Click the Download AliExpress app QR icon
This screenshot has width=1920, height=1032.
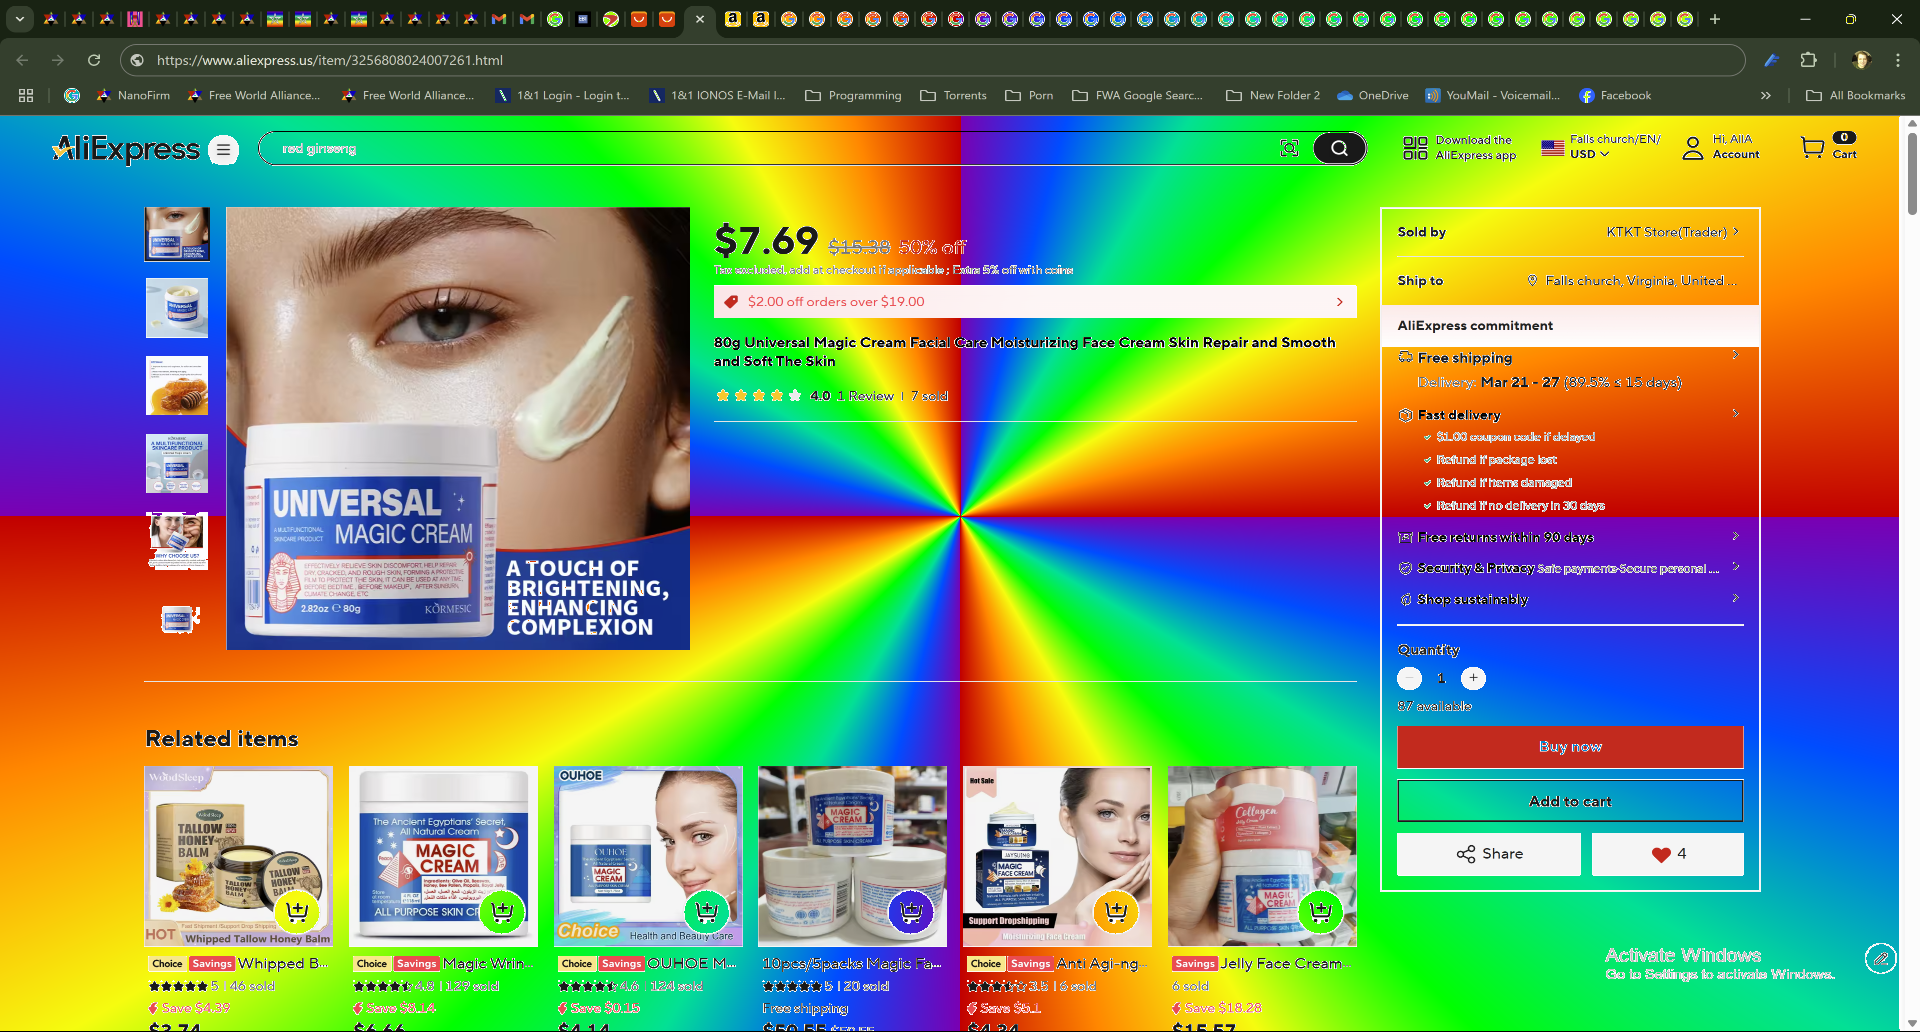[x=1414, y=149]
